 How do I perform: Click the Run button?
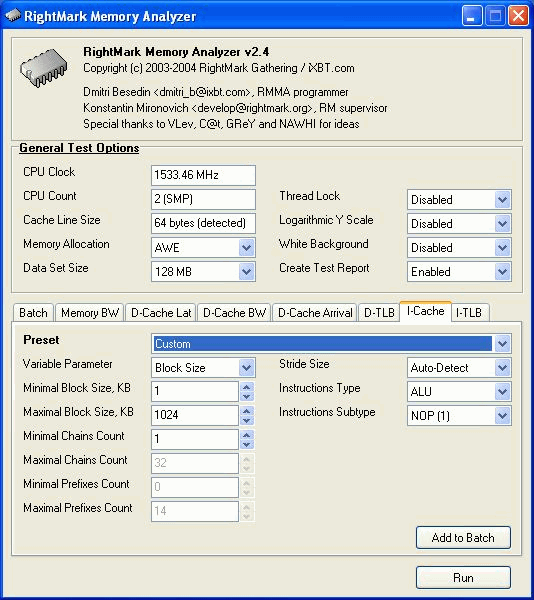(x=463, y=577)
